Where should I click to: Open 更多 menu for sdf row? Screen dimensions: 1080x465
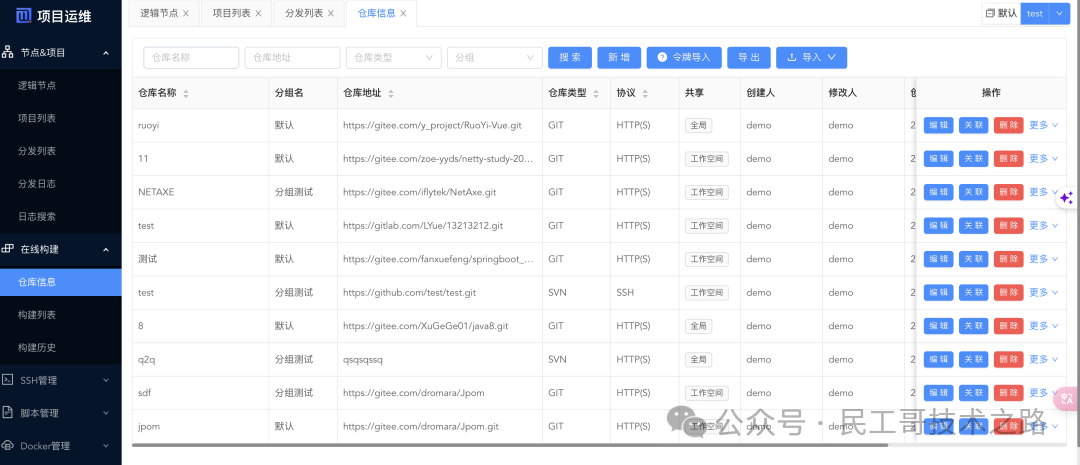point(1043,393)
